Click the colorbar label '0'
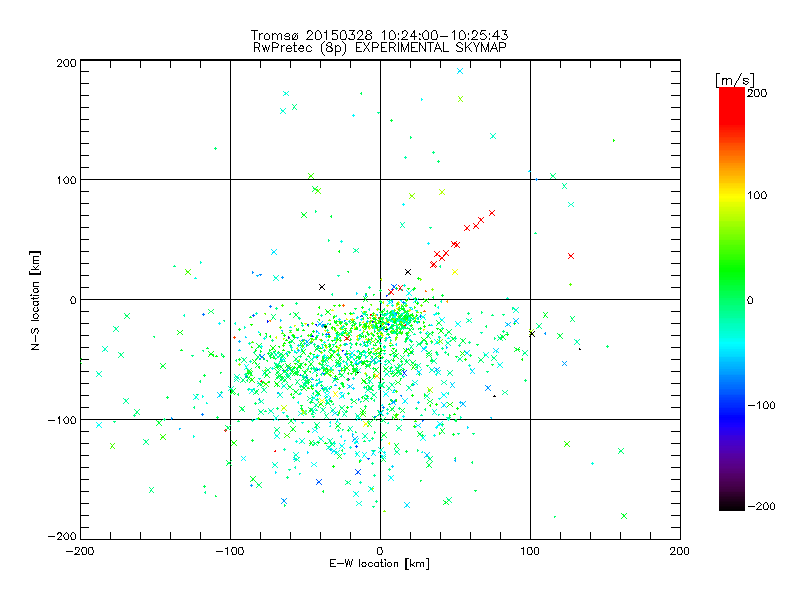Image resolution: width=800 pixels, height=600 pixels. point(750,301)
